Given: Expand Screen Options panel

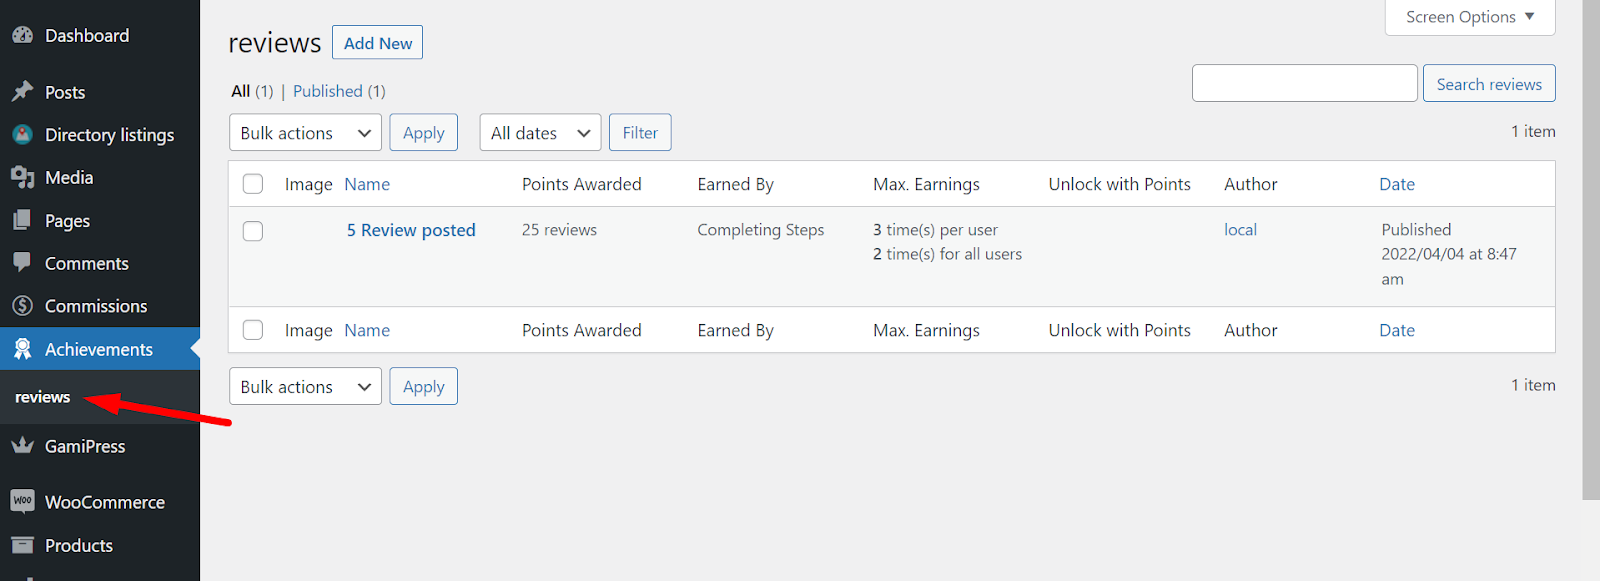Looking at the screenshot, I should 1470,17.
